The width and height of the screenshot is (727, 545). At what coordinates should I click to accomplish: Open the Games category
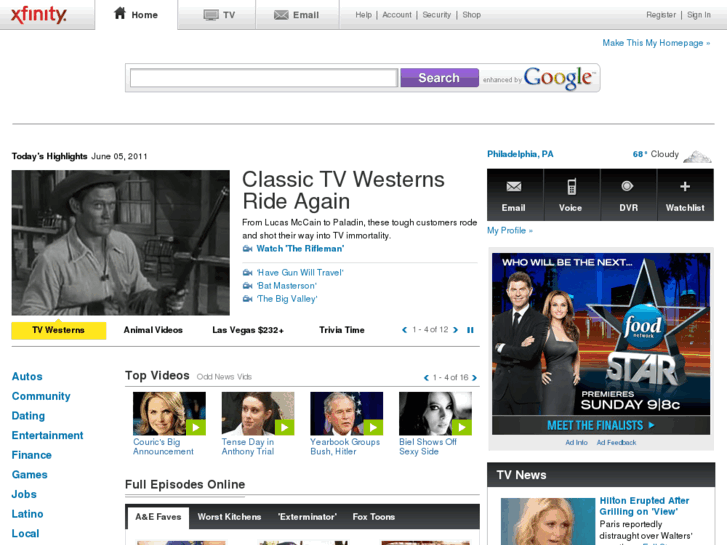tap(30, 475)
